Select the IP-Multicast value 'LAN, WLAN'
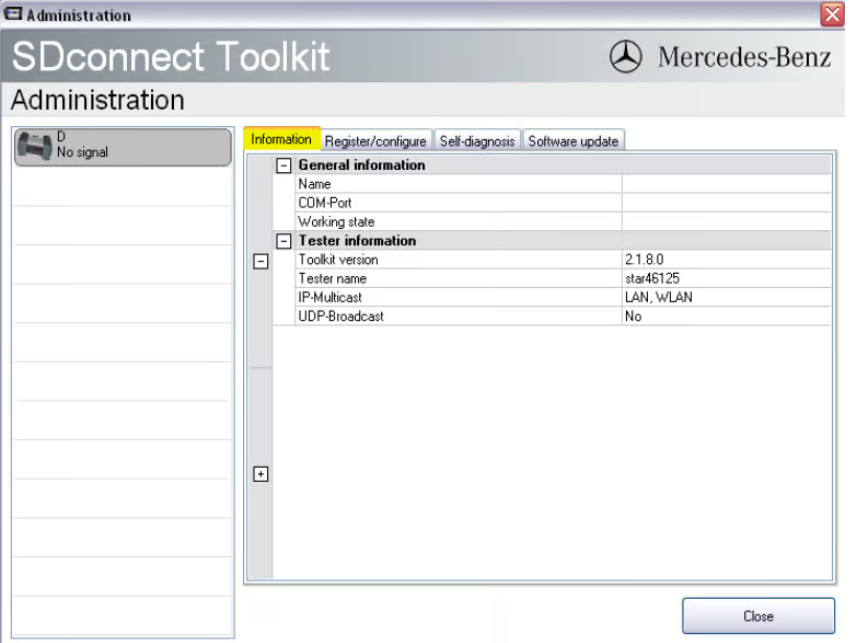This screenshot has height=643, width=850. pos(659,298)
